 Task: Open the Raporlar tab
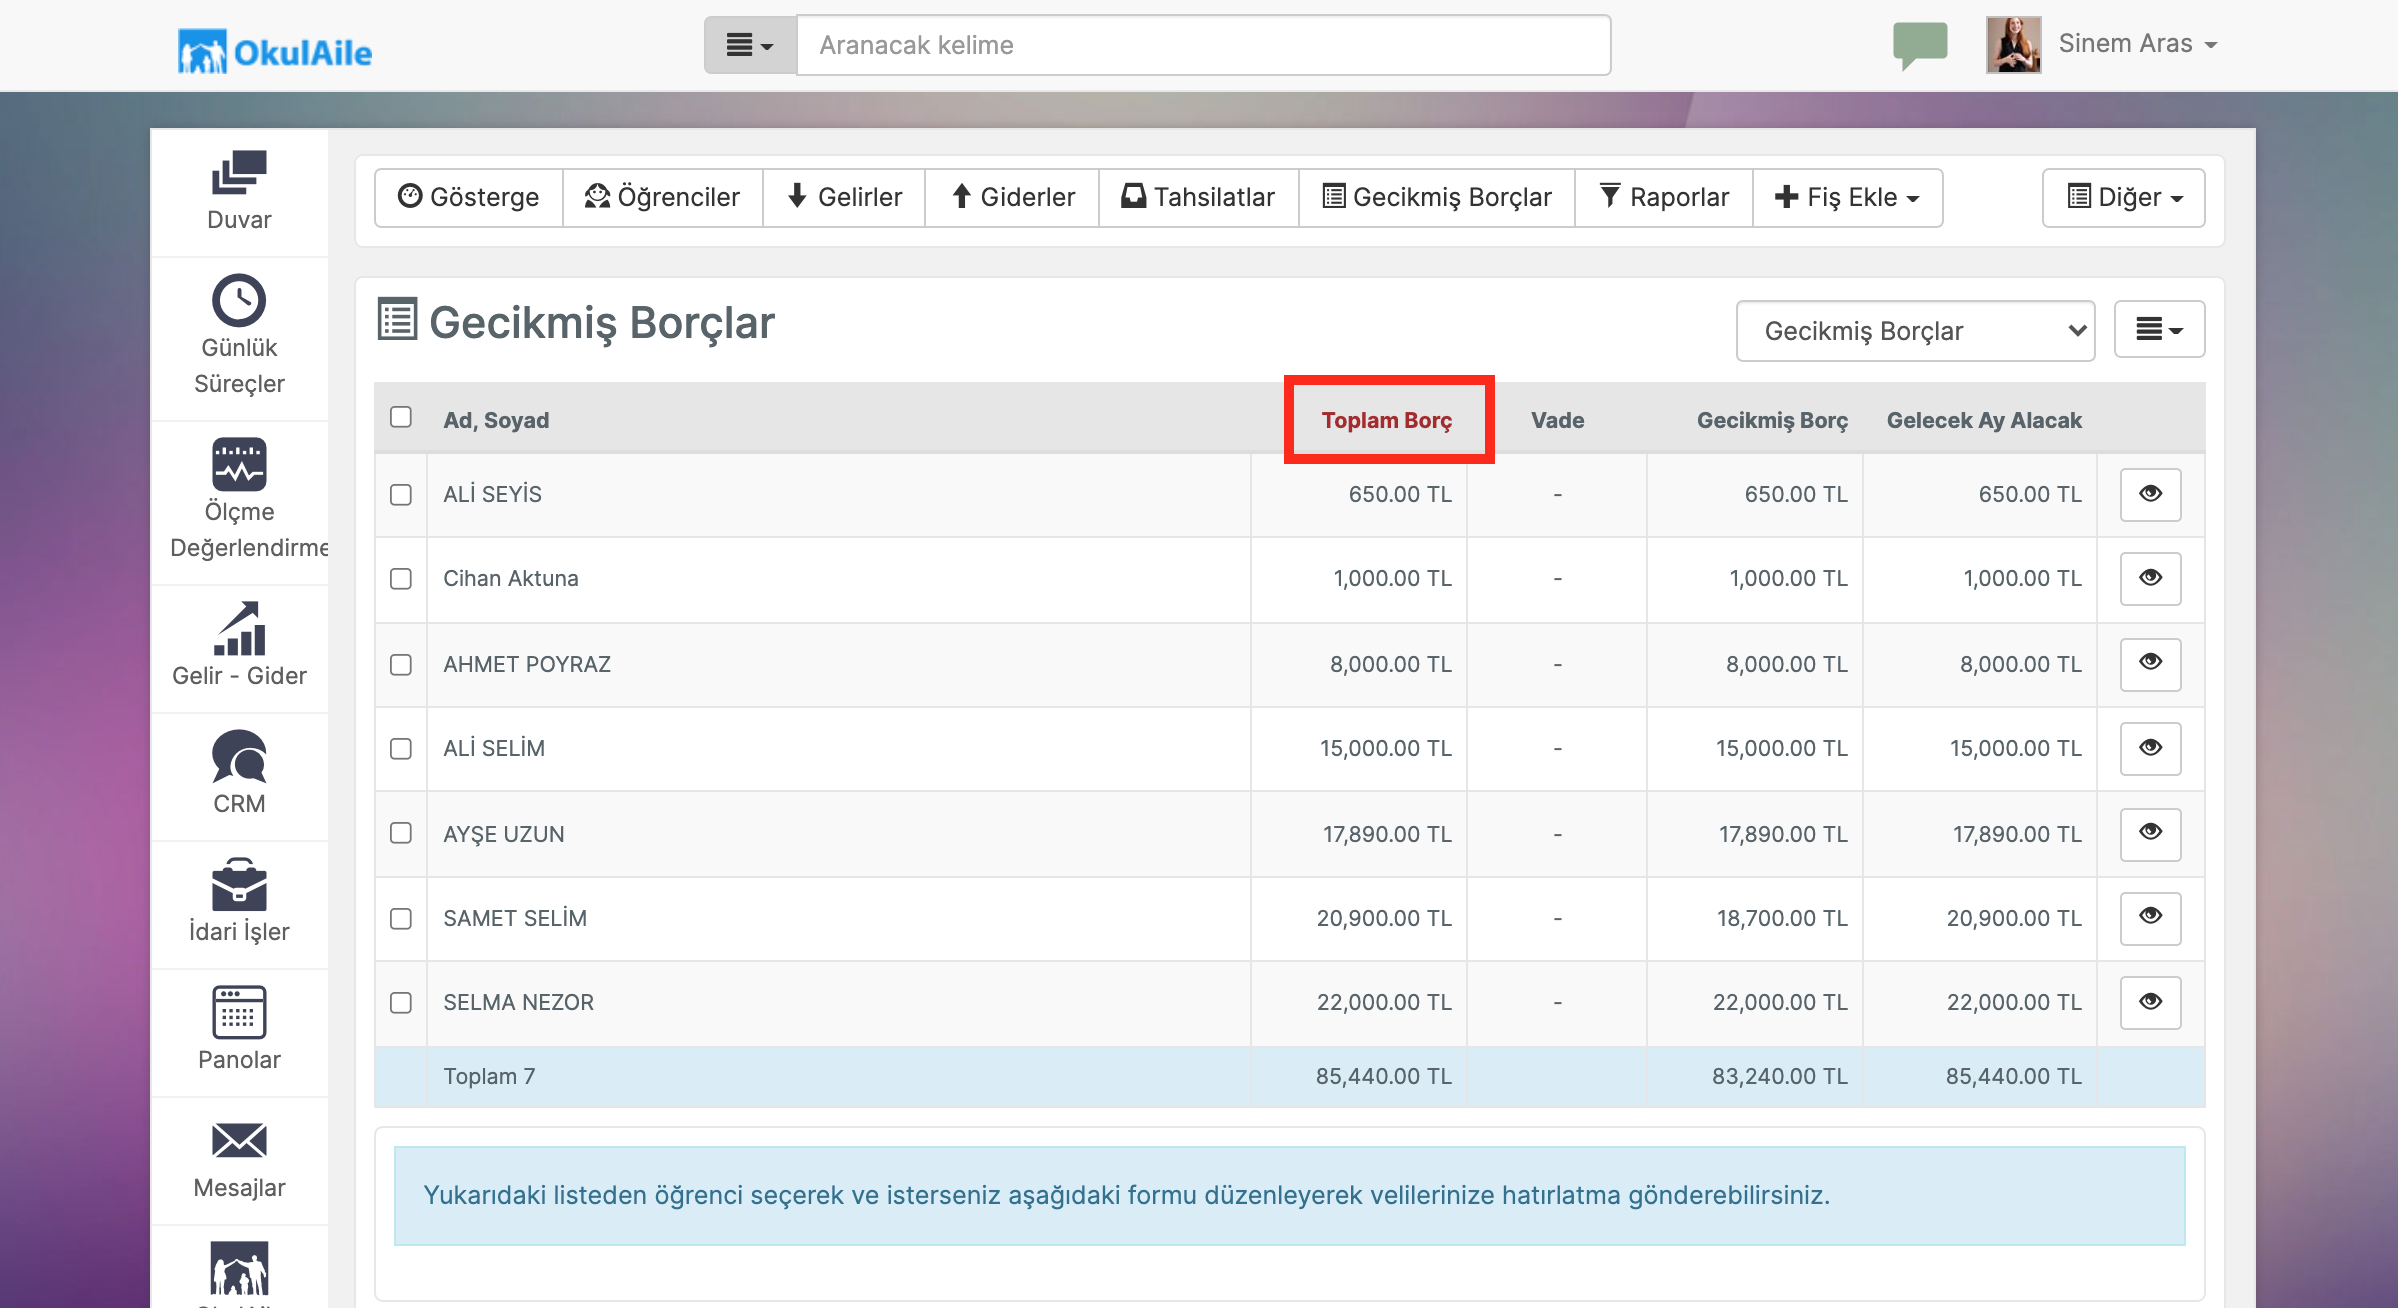click(1664, 197)
